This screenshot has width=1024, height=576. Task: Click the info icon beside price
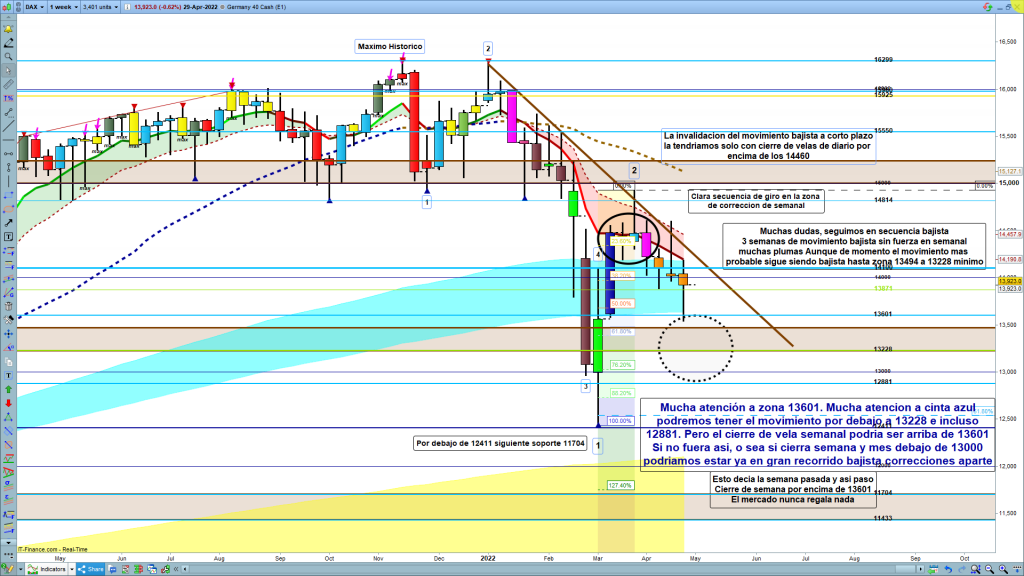[127, 7]
